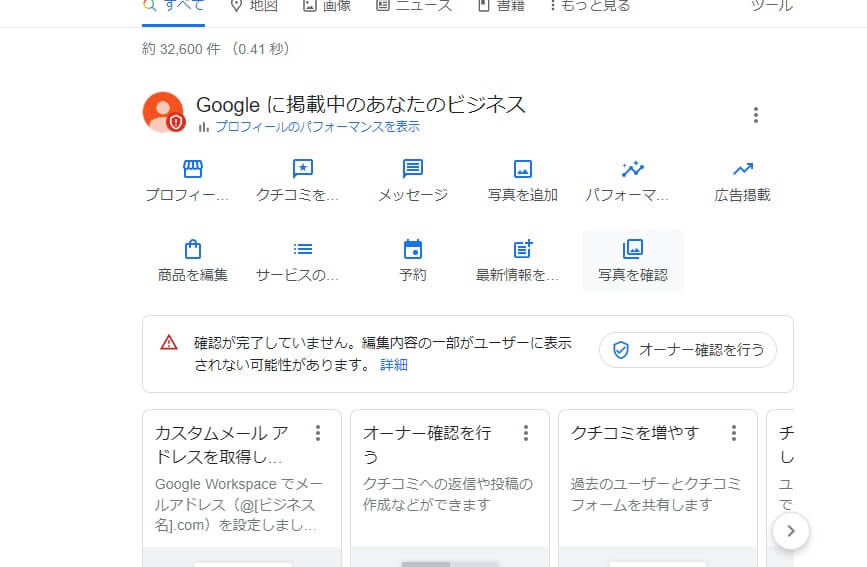Click the オーナー確認を行う verify owner button
Viewport: 867px width, 567px height.
(x=688, y=350)
